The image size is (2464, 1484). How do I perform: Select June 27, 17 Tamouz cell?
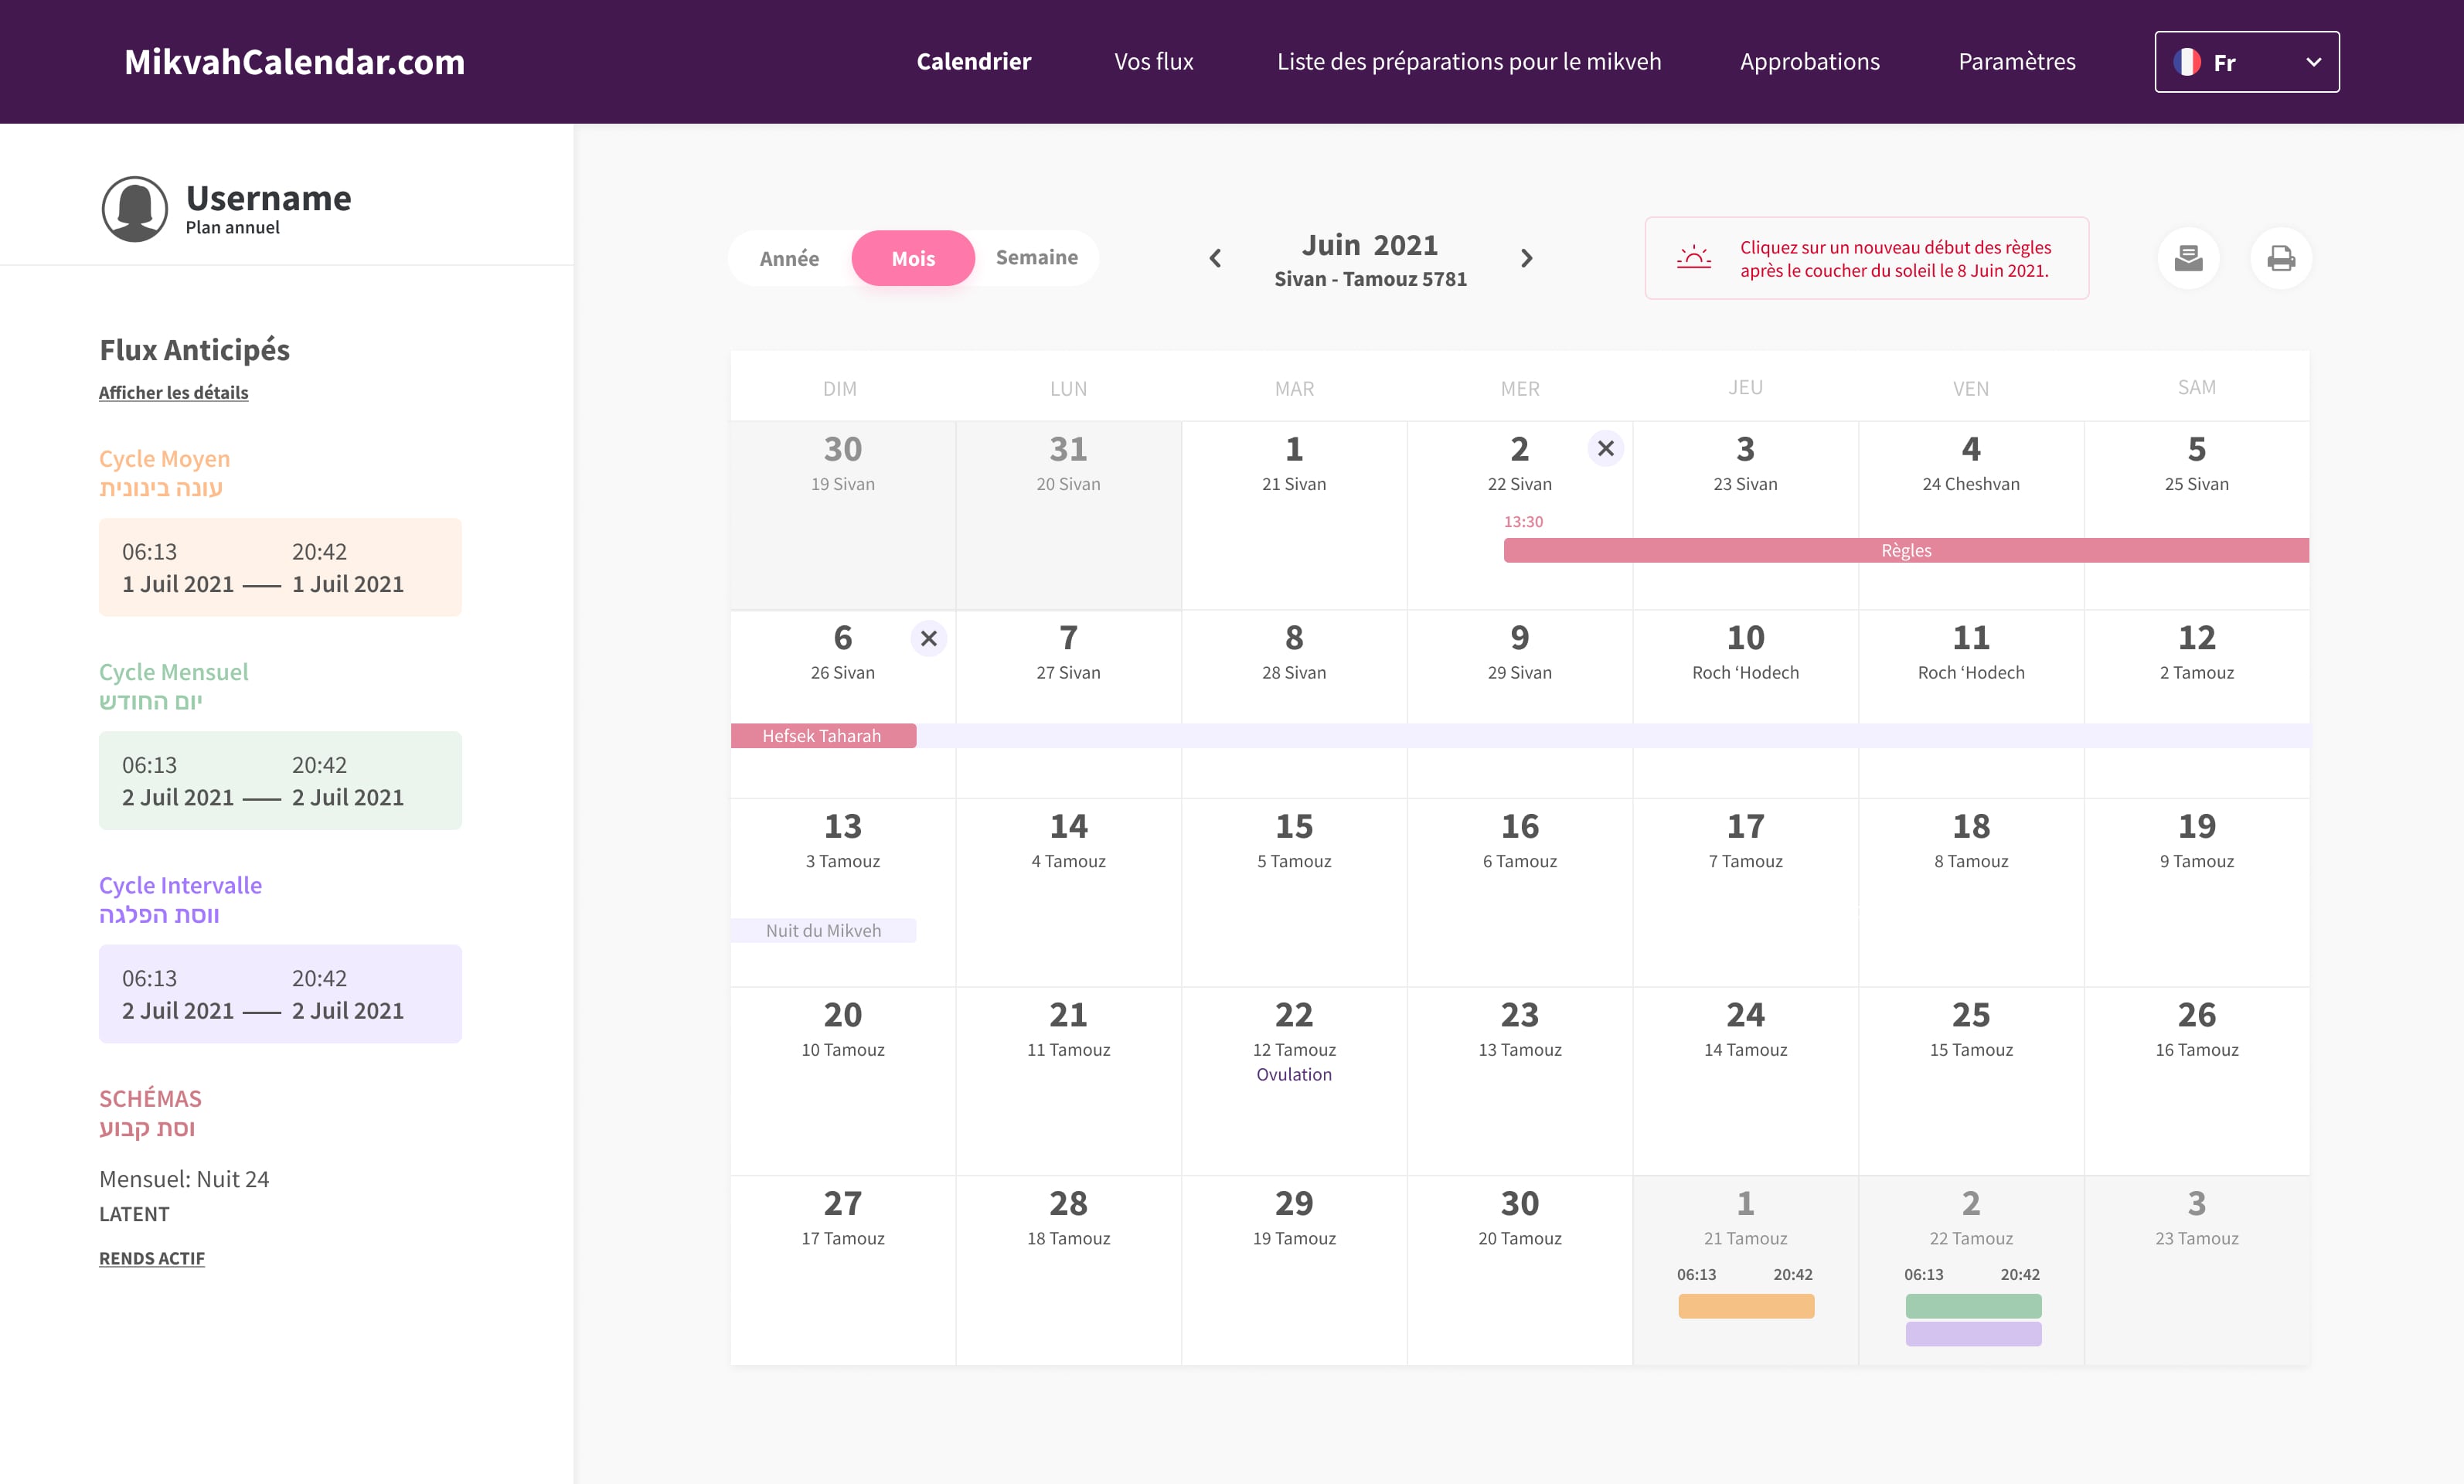(842, 1270)
